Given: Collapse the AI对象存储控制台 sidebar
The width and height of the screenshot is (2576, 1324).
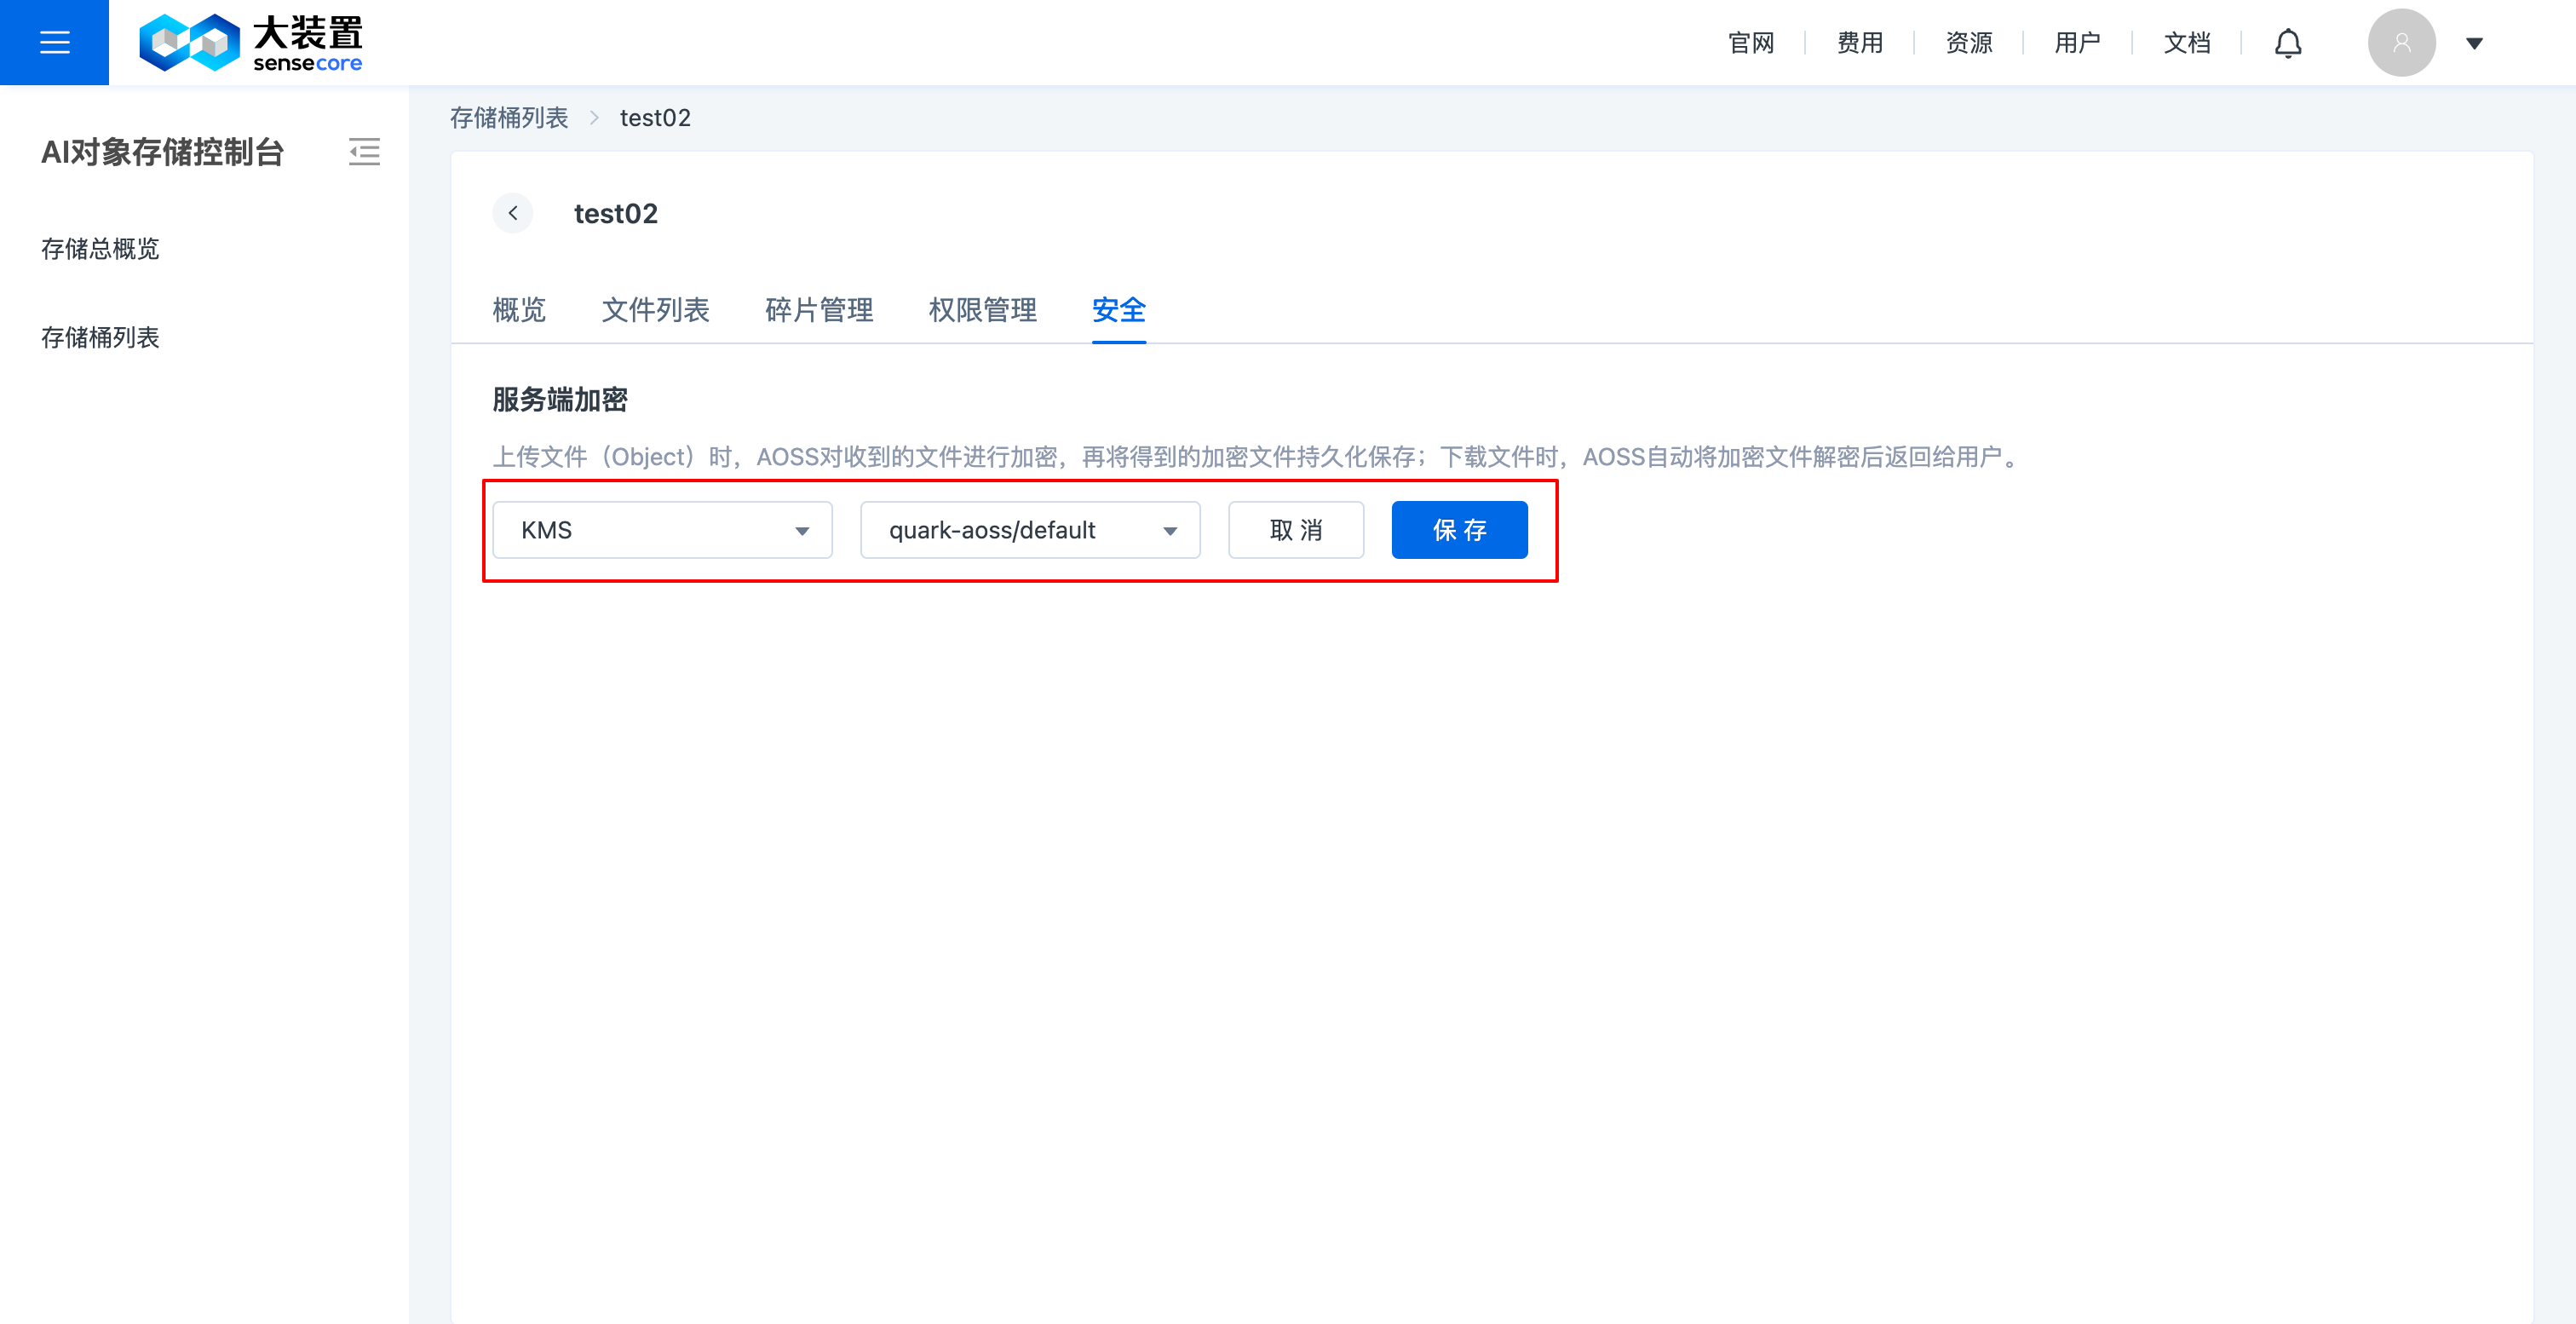Looking at the screenshot, I should (364, 152).
